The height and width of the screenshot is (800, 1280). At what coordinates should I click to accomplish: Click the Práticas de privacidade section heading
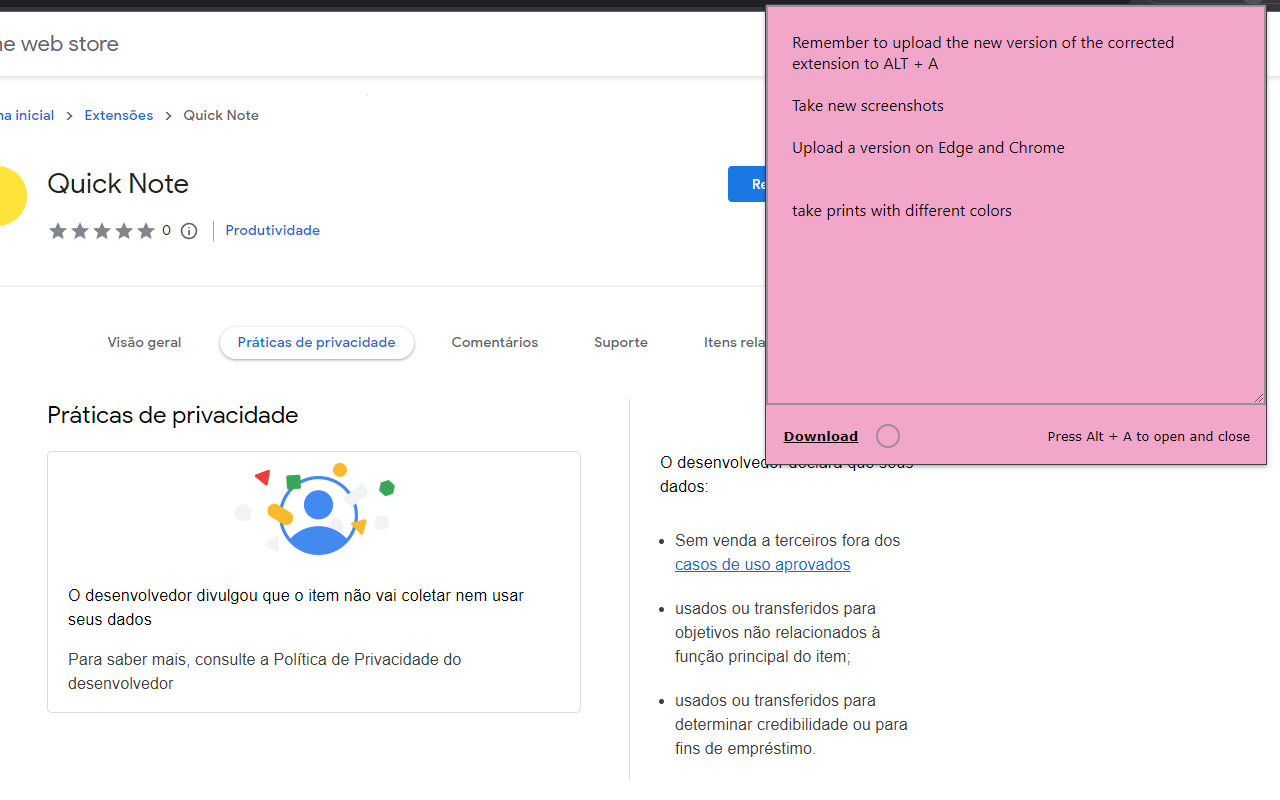pos(173,415)
